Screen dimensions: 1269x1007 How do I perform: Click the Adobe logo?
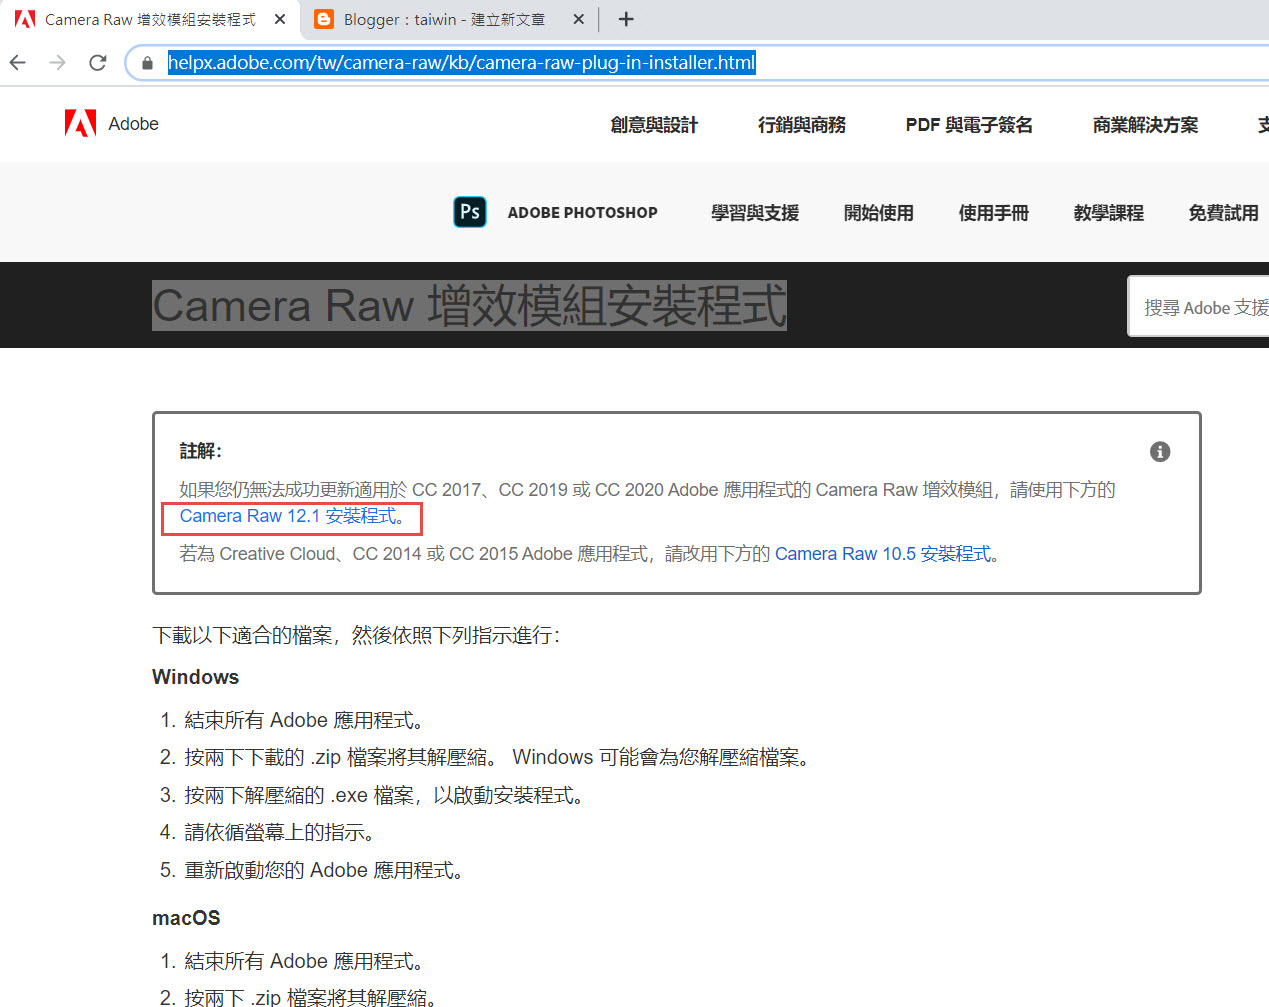click(x=110, y=123)
